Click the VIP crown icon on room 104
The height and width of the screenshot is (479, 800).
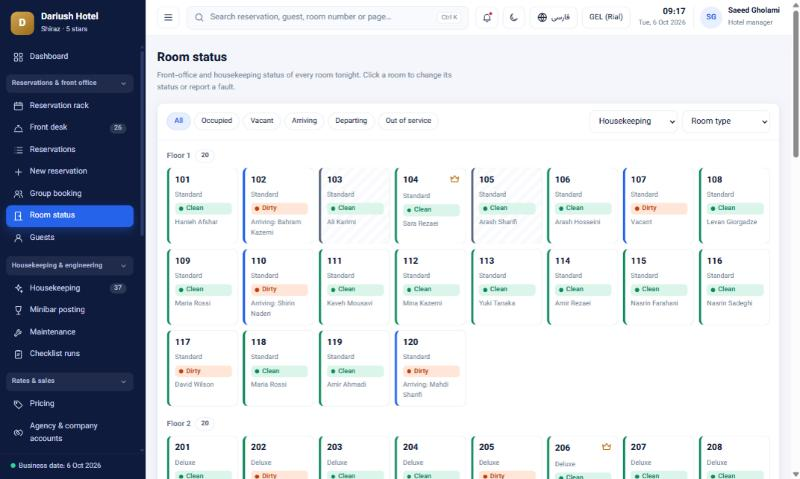(454, 179)
